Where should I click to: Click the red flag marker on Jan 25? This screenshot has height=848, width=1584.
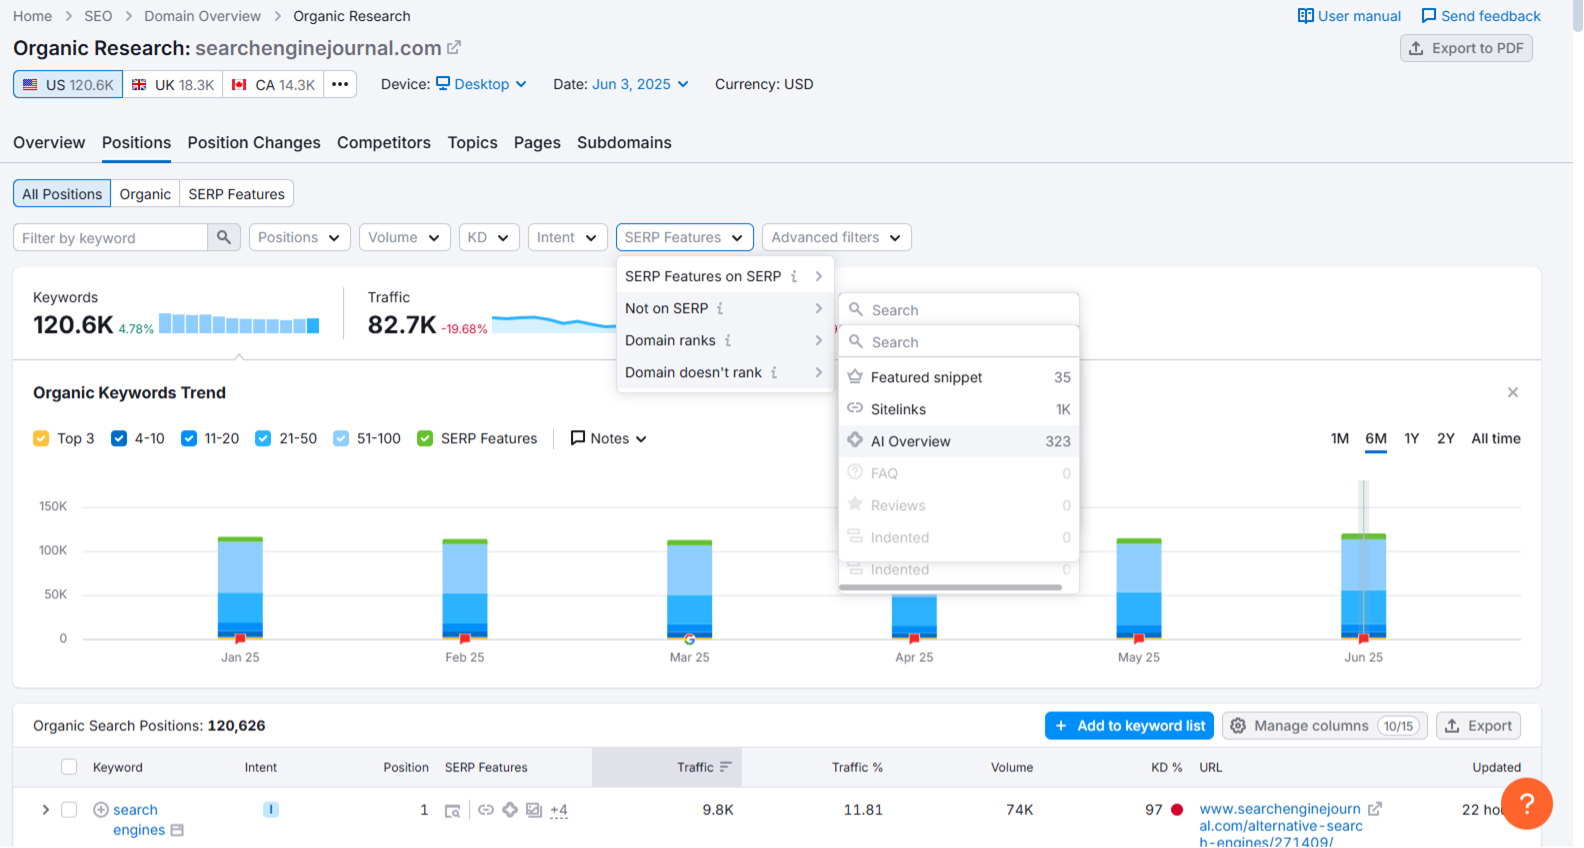coord(240,638)
